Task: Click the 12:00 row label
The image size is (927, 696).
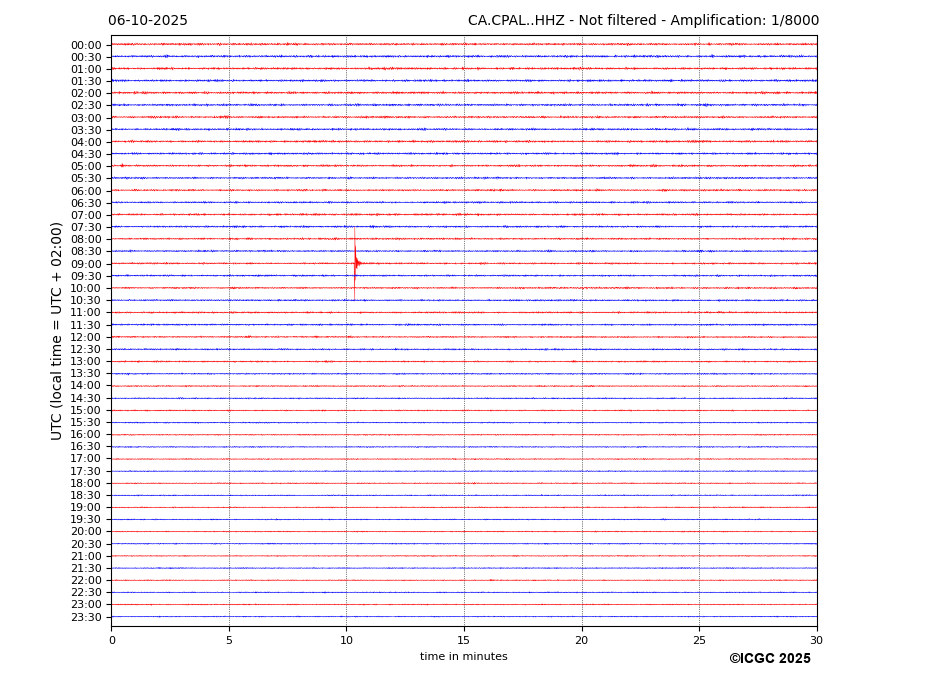Action: [86, 337]
